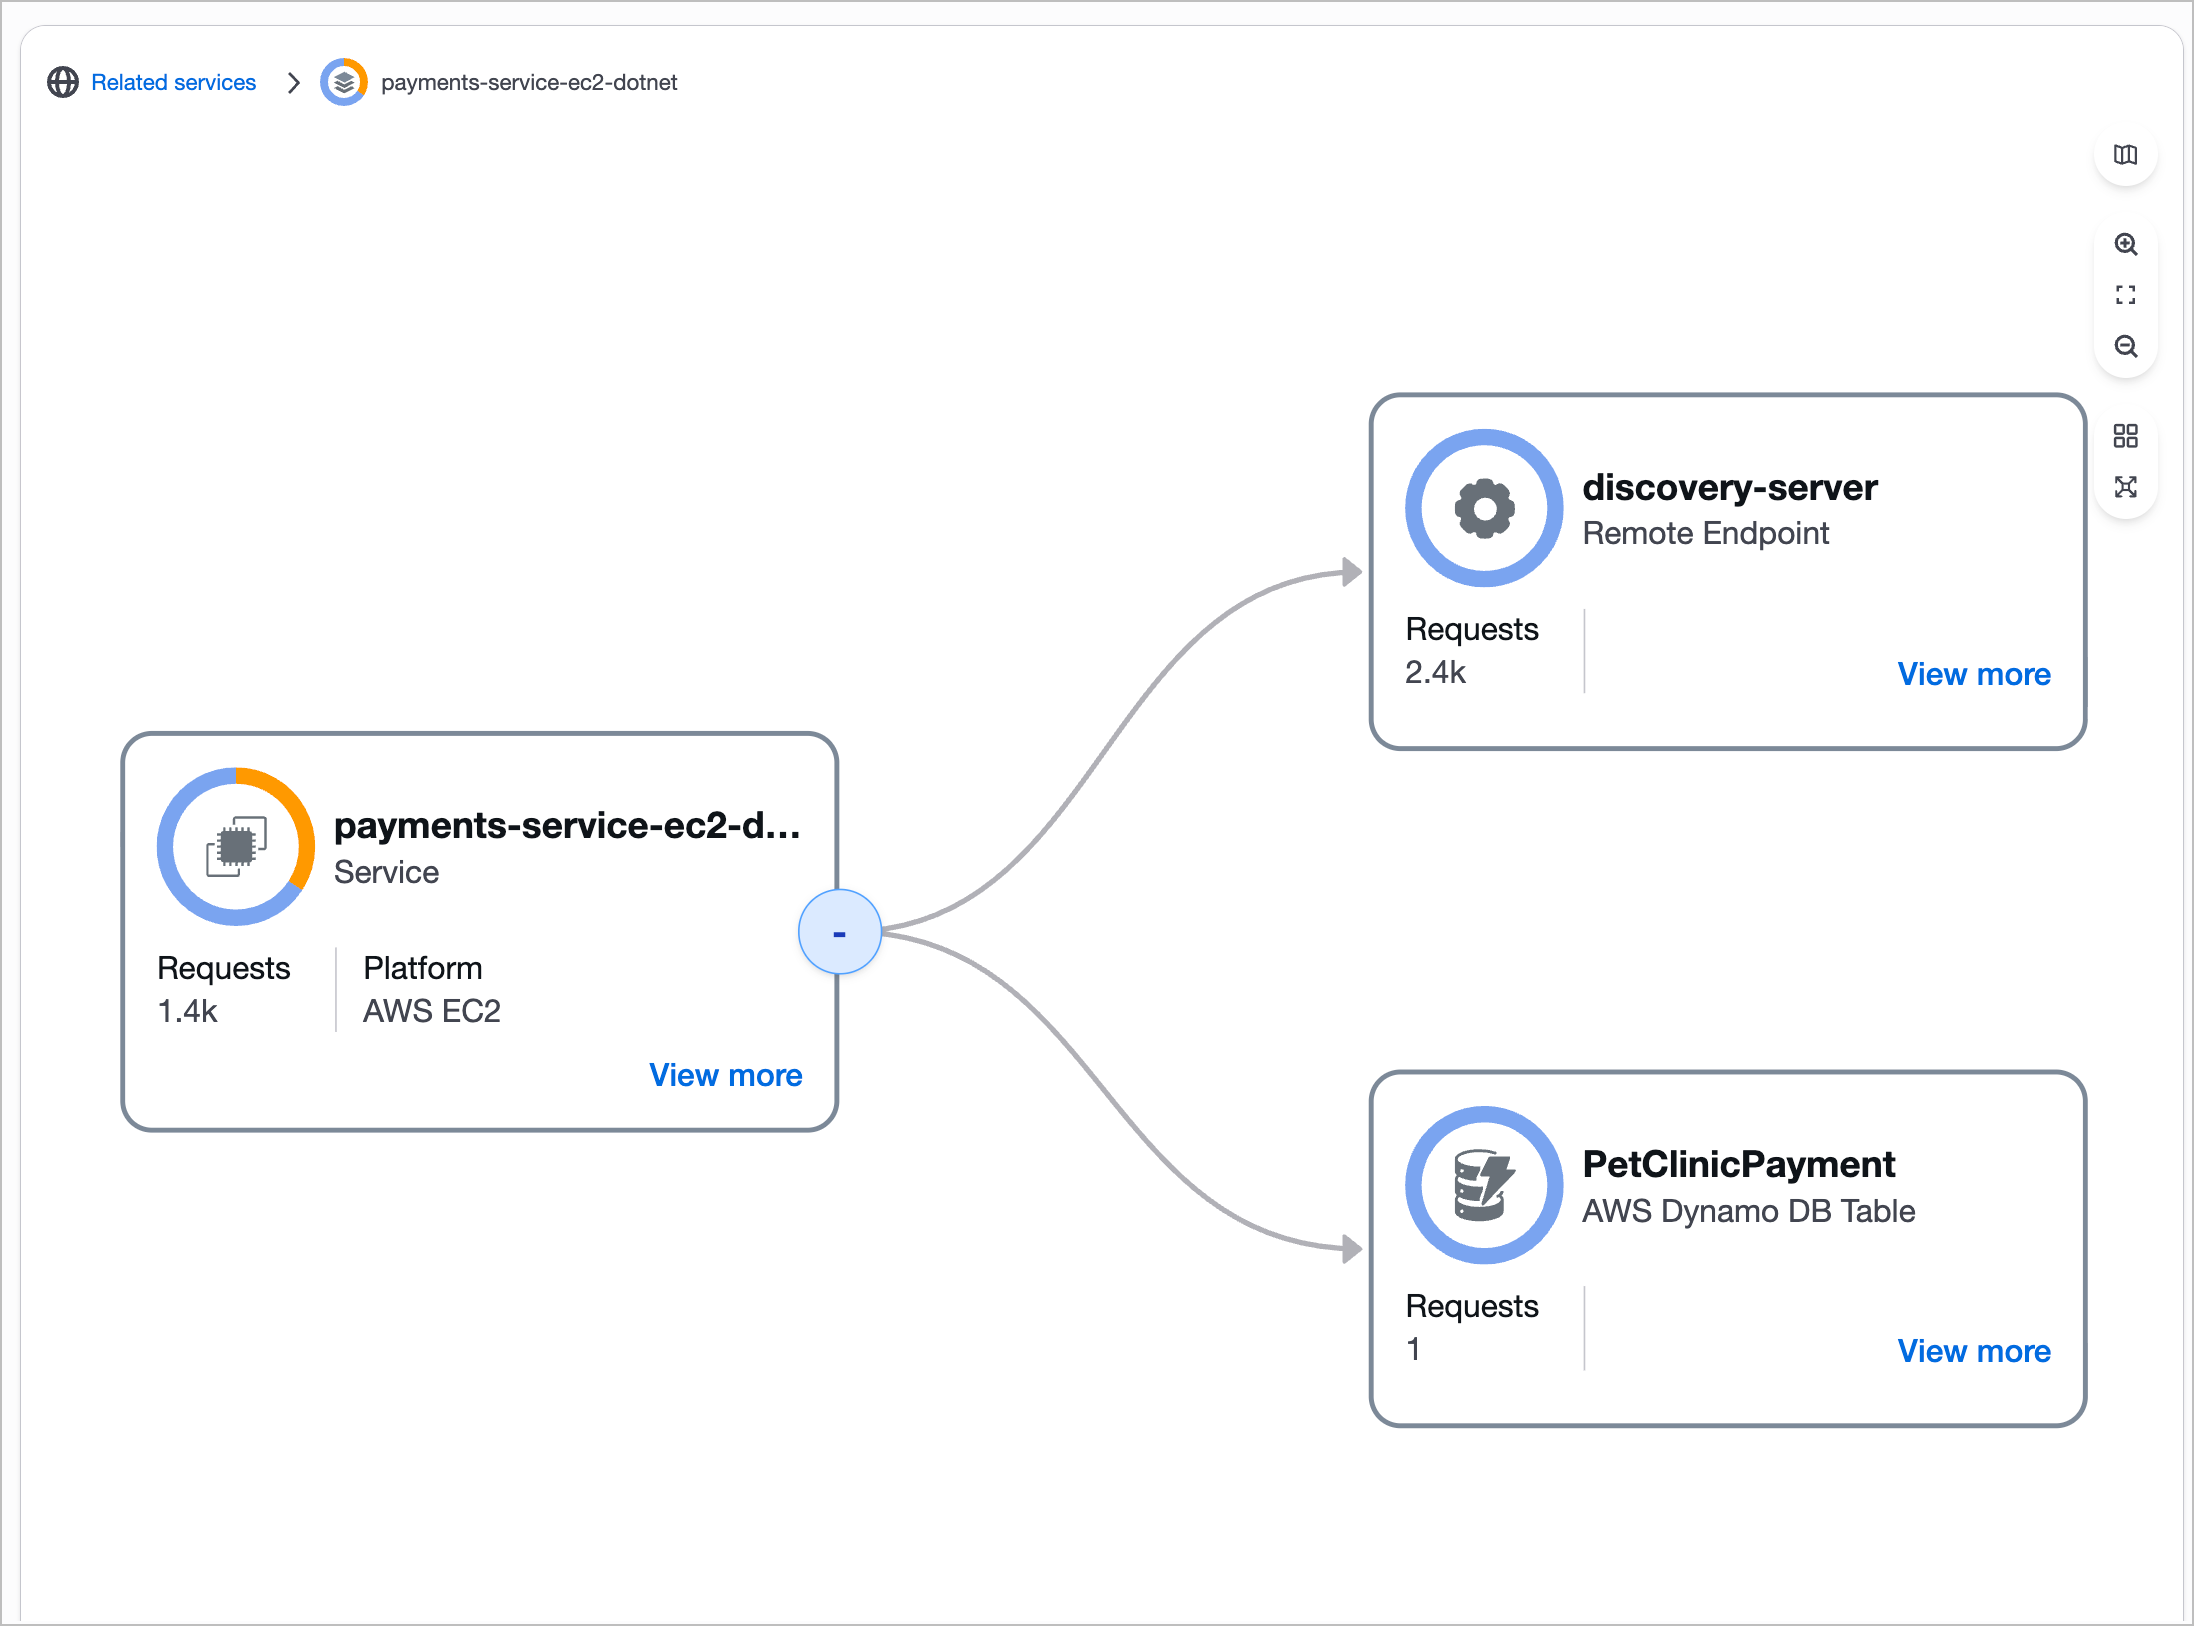Viewport: 2194px width, 1626px height.
Task: Zoom out of the service map
Action: click(x=2125, y=346)
